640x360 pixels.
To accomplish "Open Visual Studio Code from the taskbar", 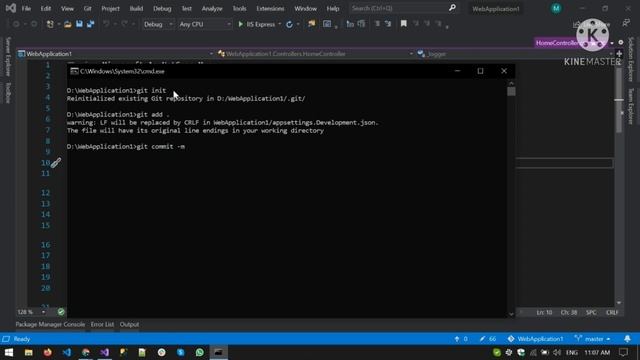I will click(67, 353).
